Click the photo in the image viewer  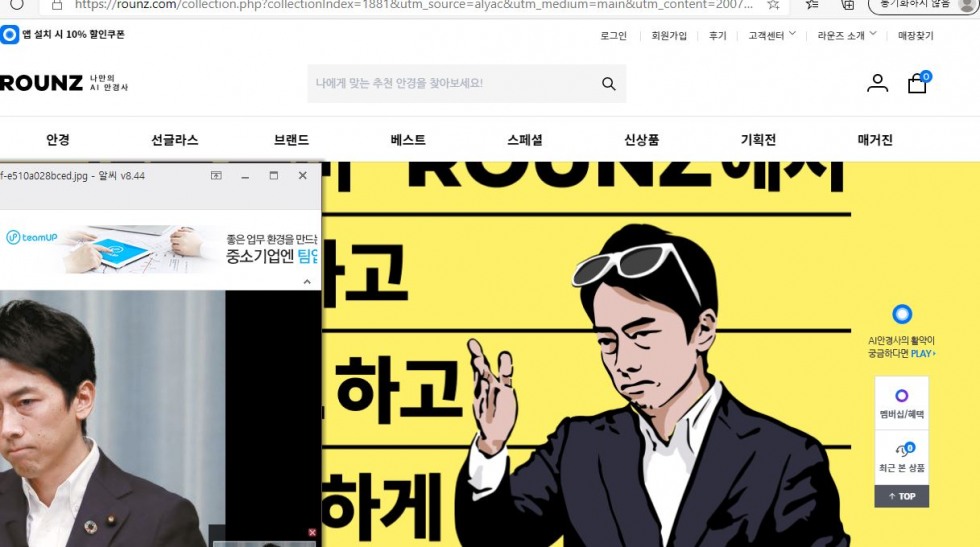pos(112,418)
